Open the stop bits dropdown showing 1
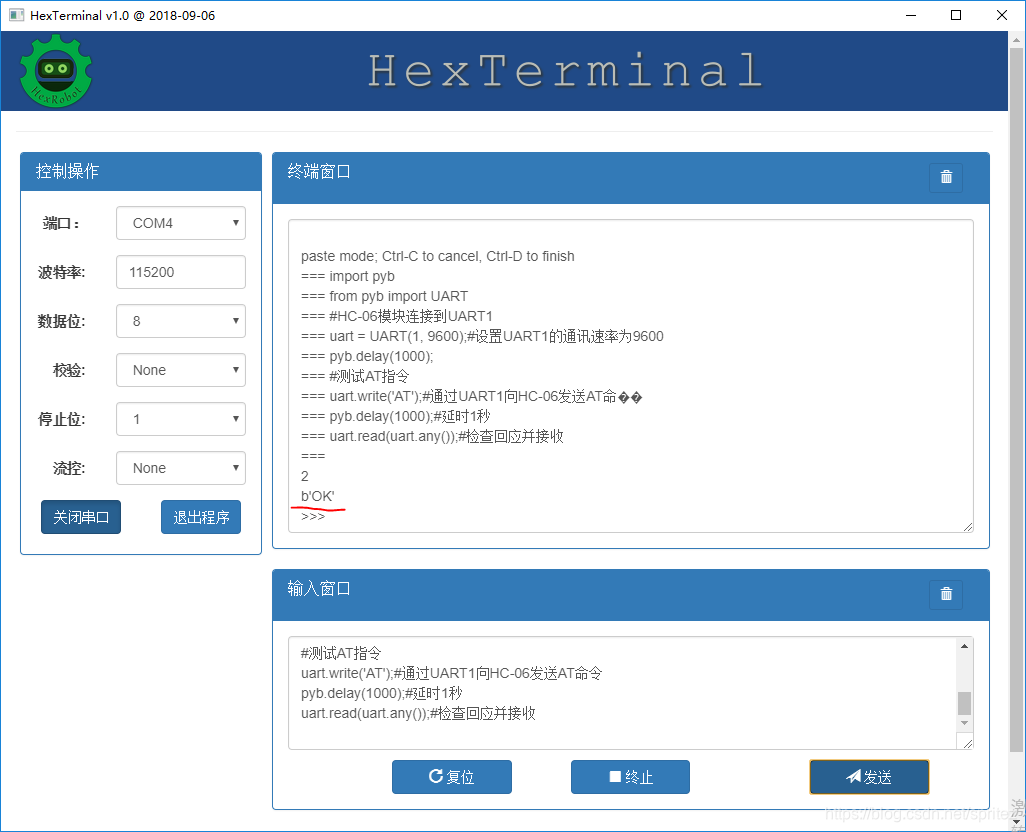 tap(181, 419)
